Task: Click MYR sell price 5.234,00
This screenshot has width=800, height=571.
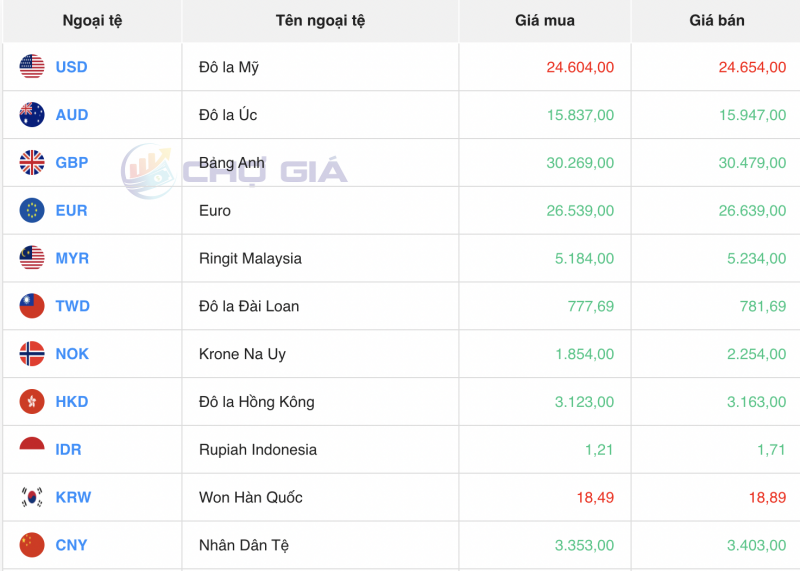Action: (757, 258)
